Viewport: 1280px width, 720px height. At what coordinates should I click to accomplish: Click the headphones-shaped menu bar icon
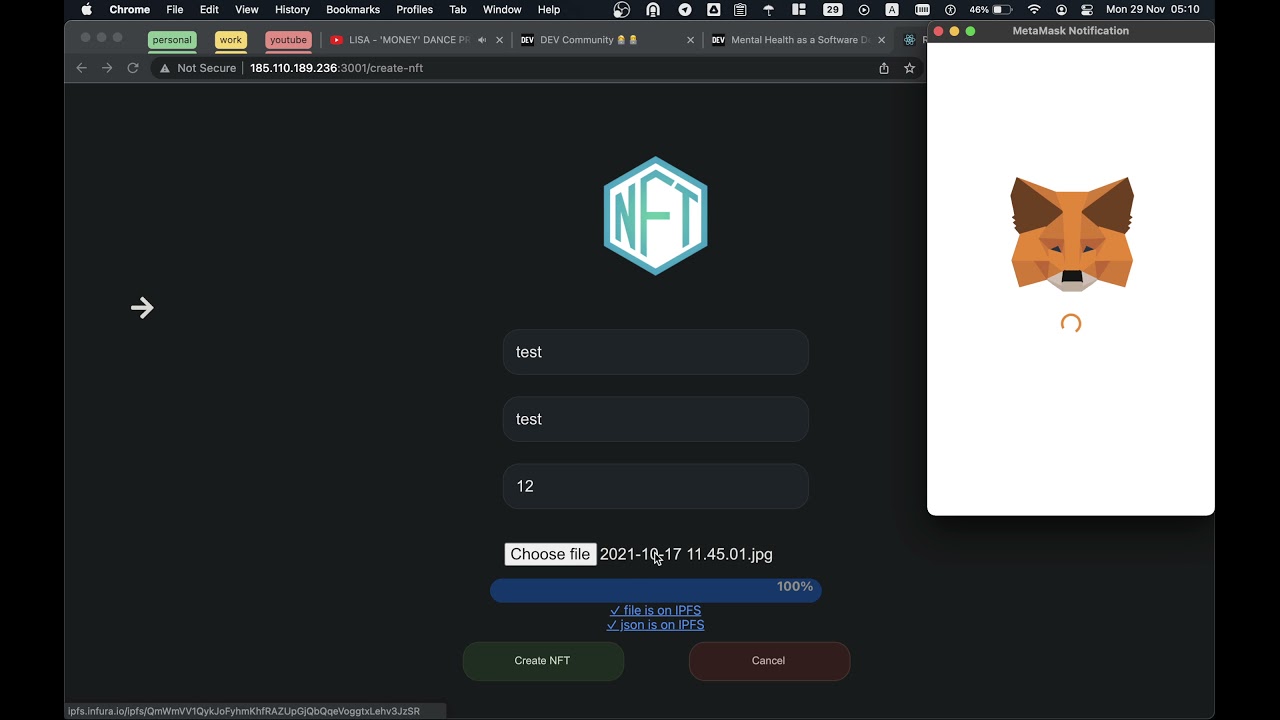[x=653, y=10]
